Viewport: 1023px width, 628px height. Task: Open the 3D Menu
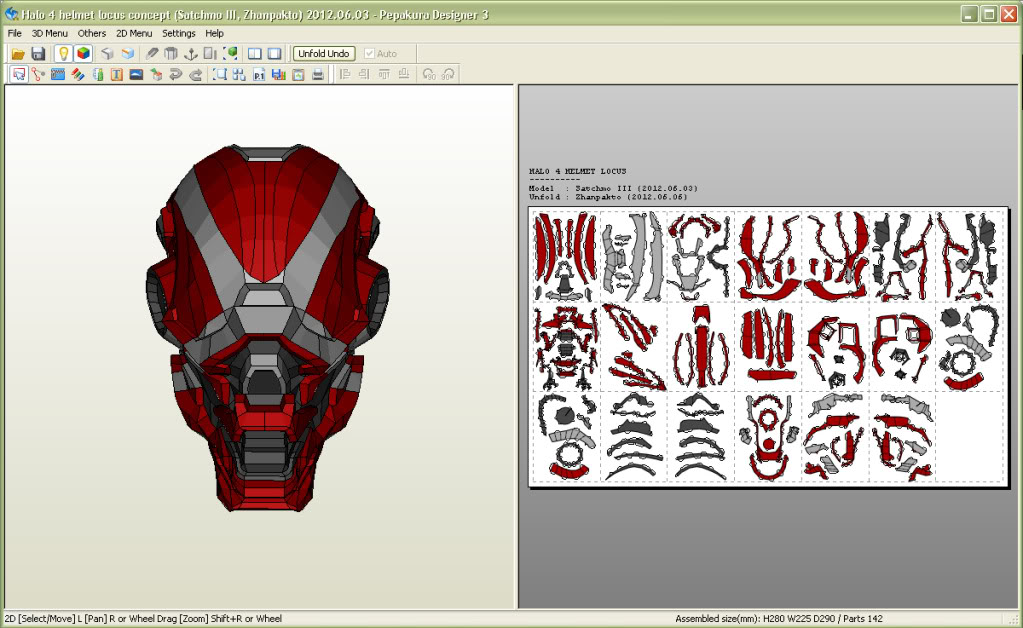(49, 33)
